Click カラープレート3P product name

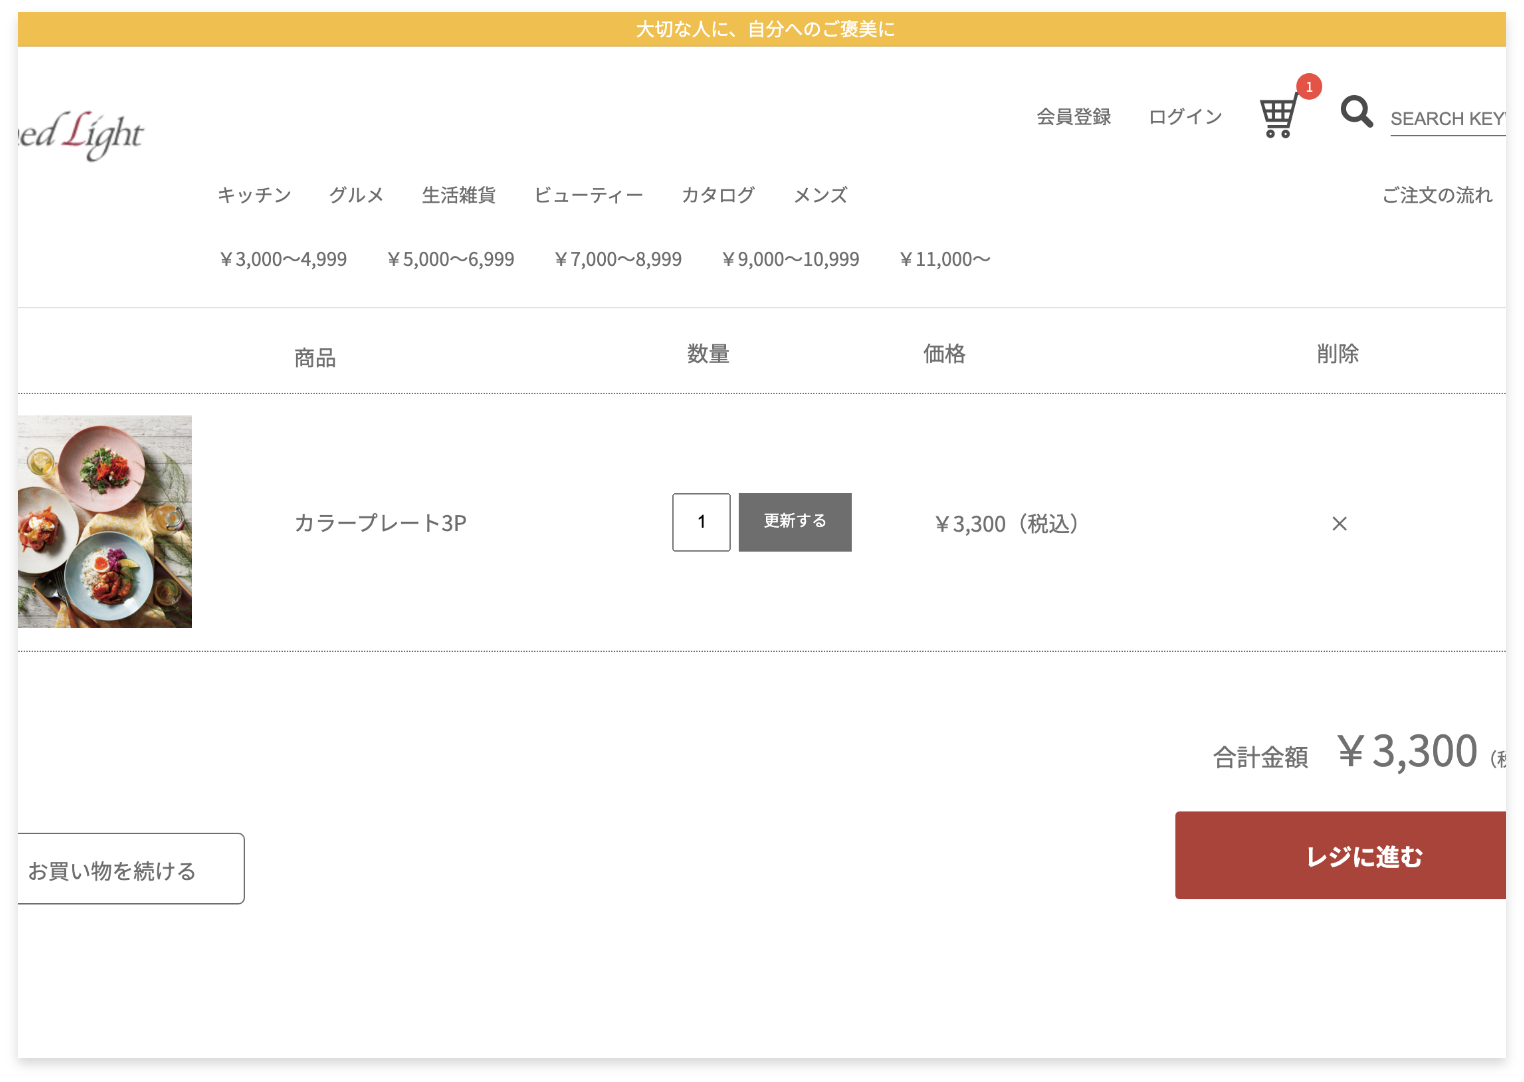[x=380, y=523]
